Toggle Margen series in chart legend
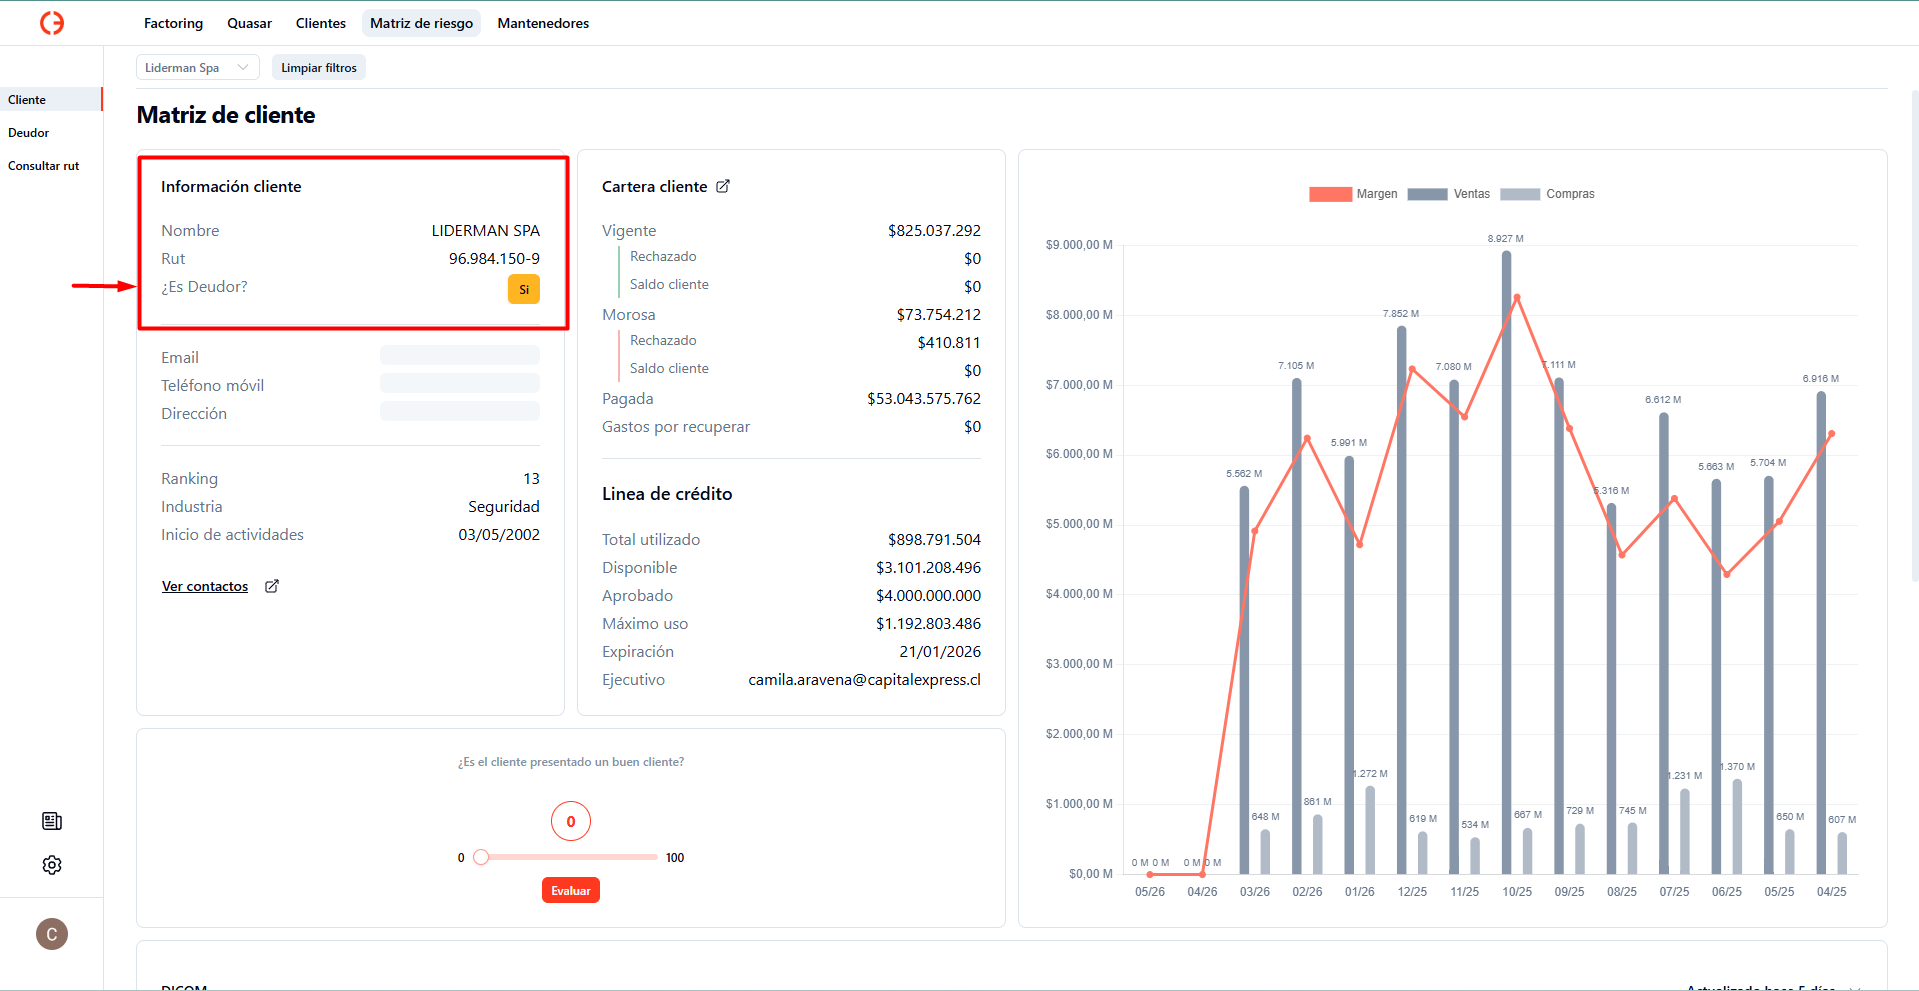This screenshot has height=991, width=1919. pyautogui.click(x=1352, y=194)
